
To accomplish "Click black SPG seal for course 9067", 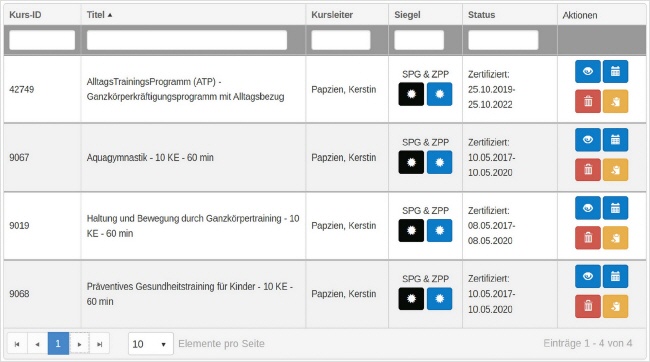I will [411, 162].
